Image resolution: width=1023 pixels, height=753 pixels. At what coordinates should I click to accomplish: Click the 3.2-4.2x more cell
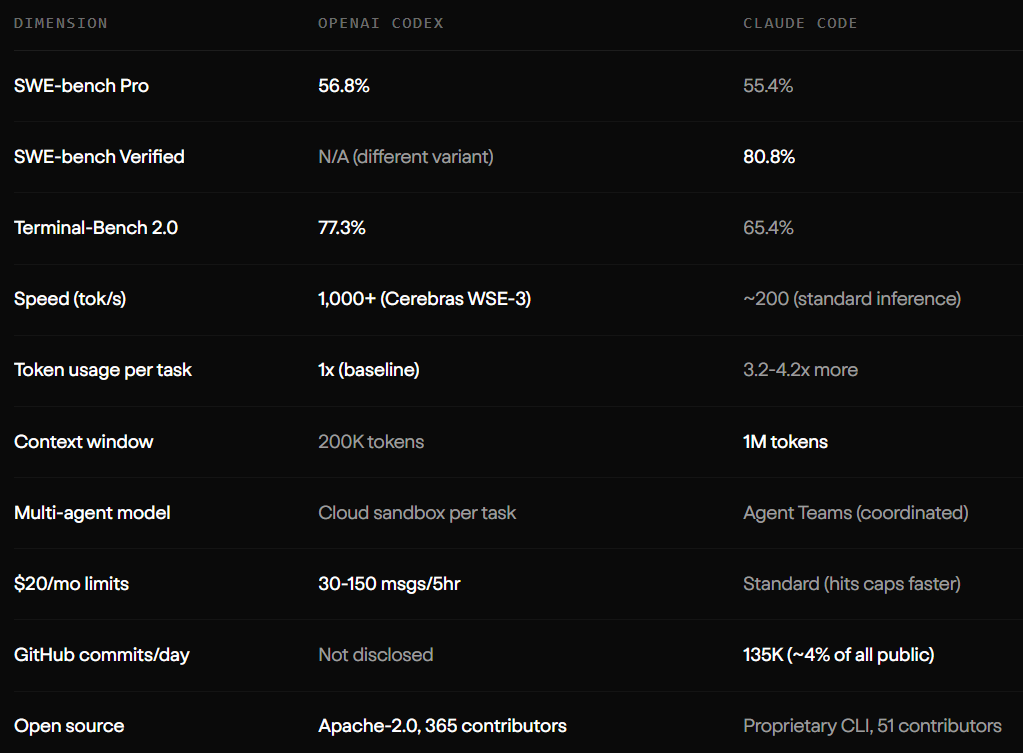[800, 370]
